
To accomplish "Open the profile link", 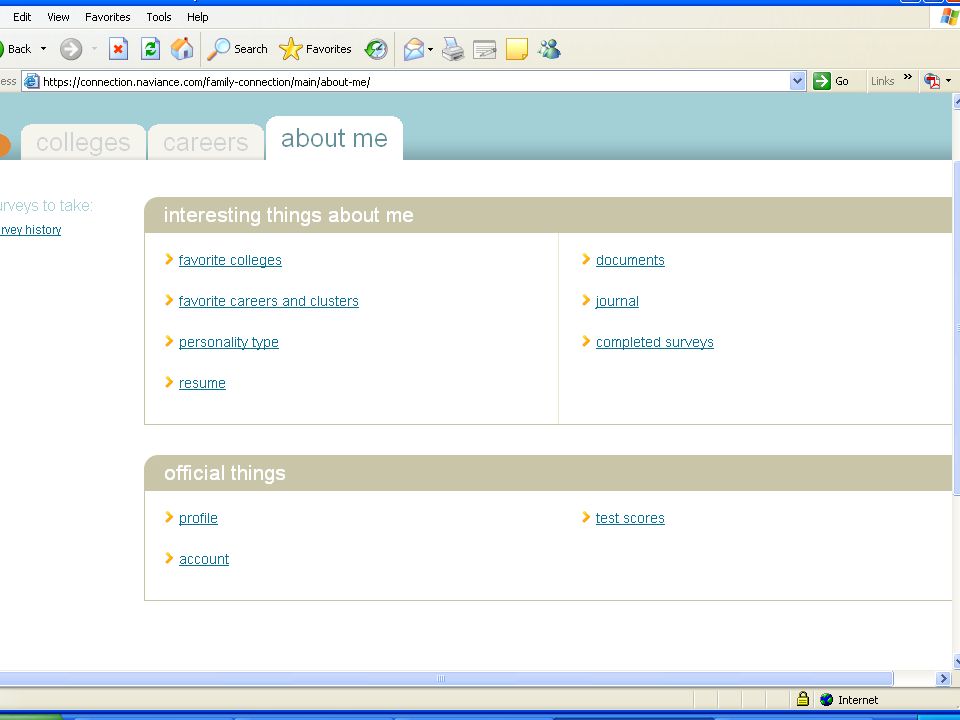I will pyautogui.click(x=198, y=518).
